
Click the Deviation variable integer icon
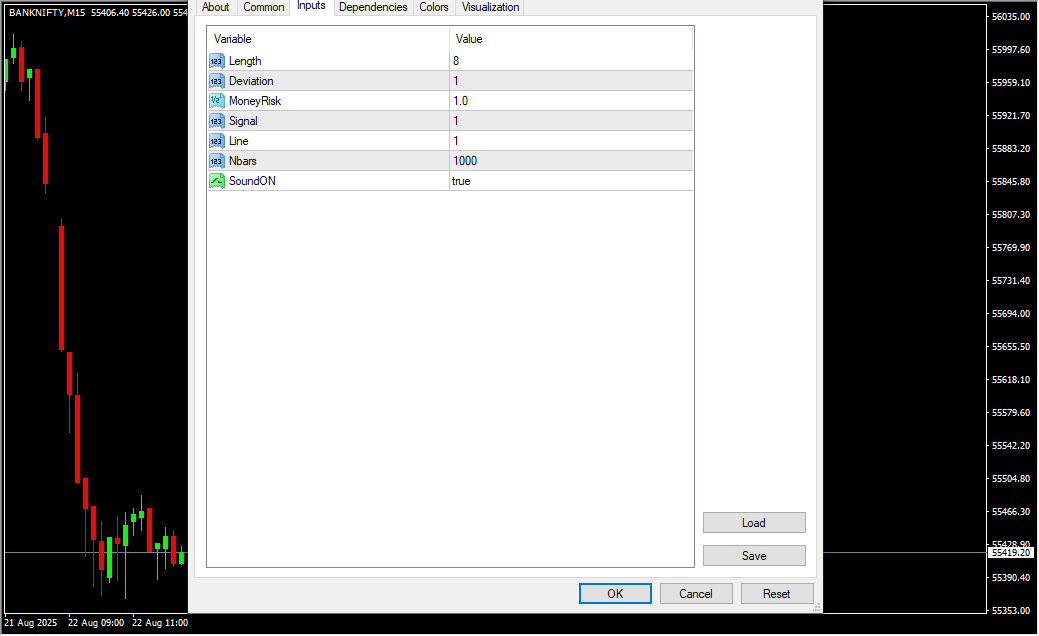pos(217,81)
